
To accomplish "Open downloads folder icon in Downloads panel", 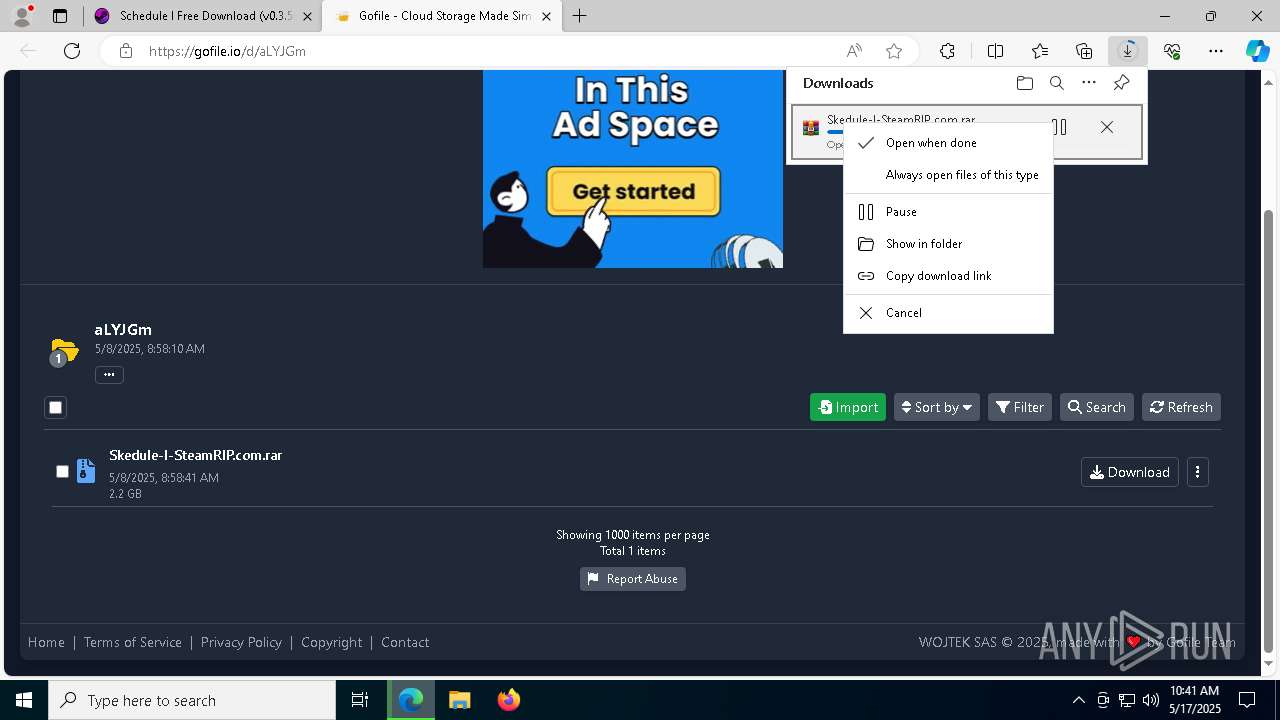I will 1024,83.
